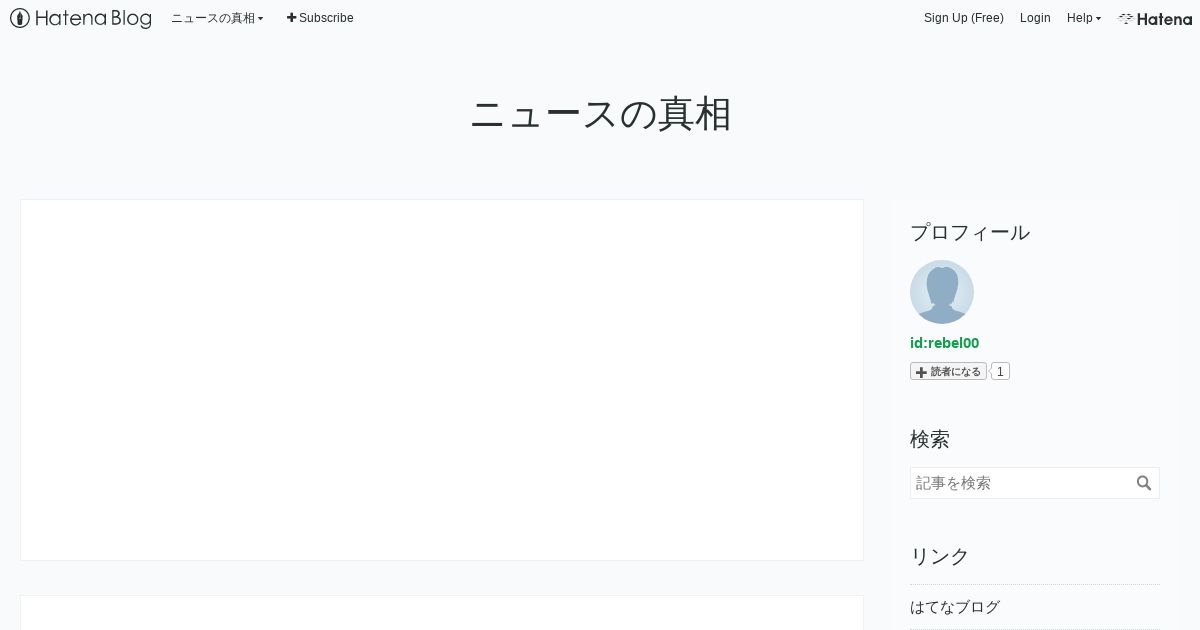Click the magnifier search icon
The height and width of the screenshot is (630, 1200).
pos(1144,483)
